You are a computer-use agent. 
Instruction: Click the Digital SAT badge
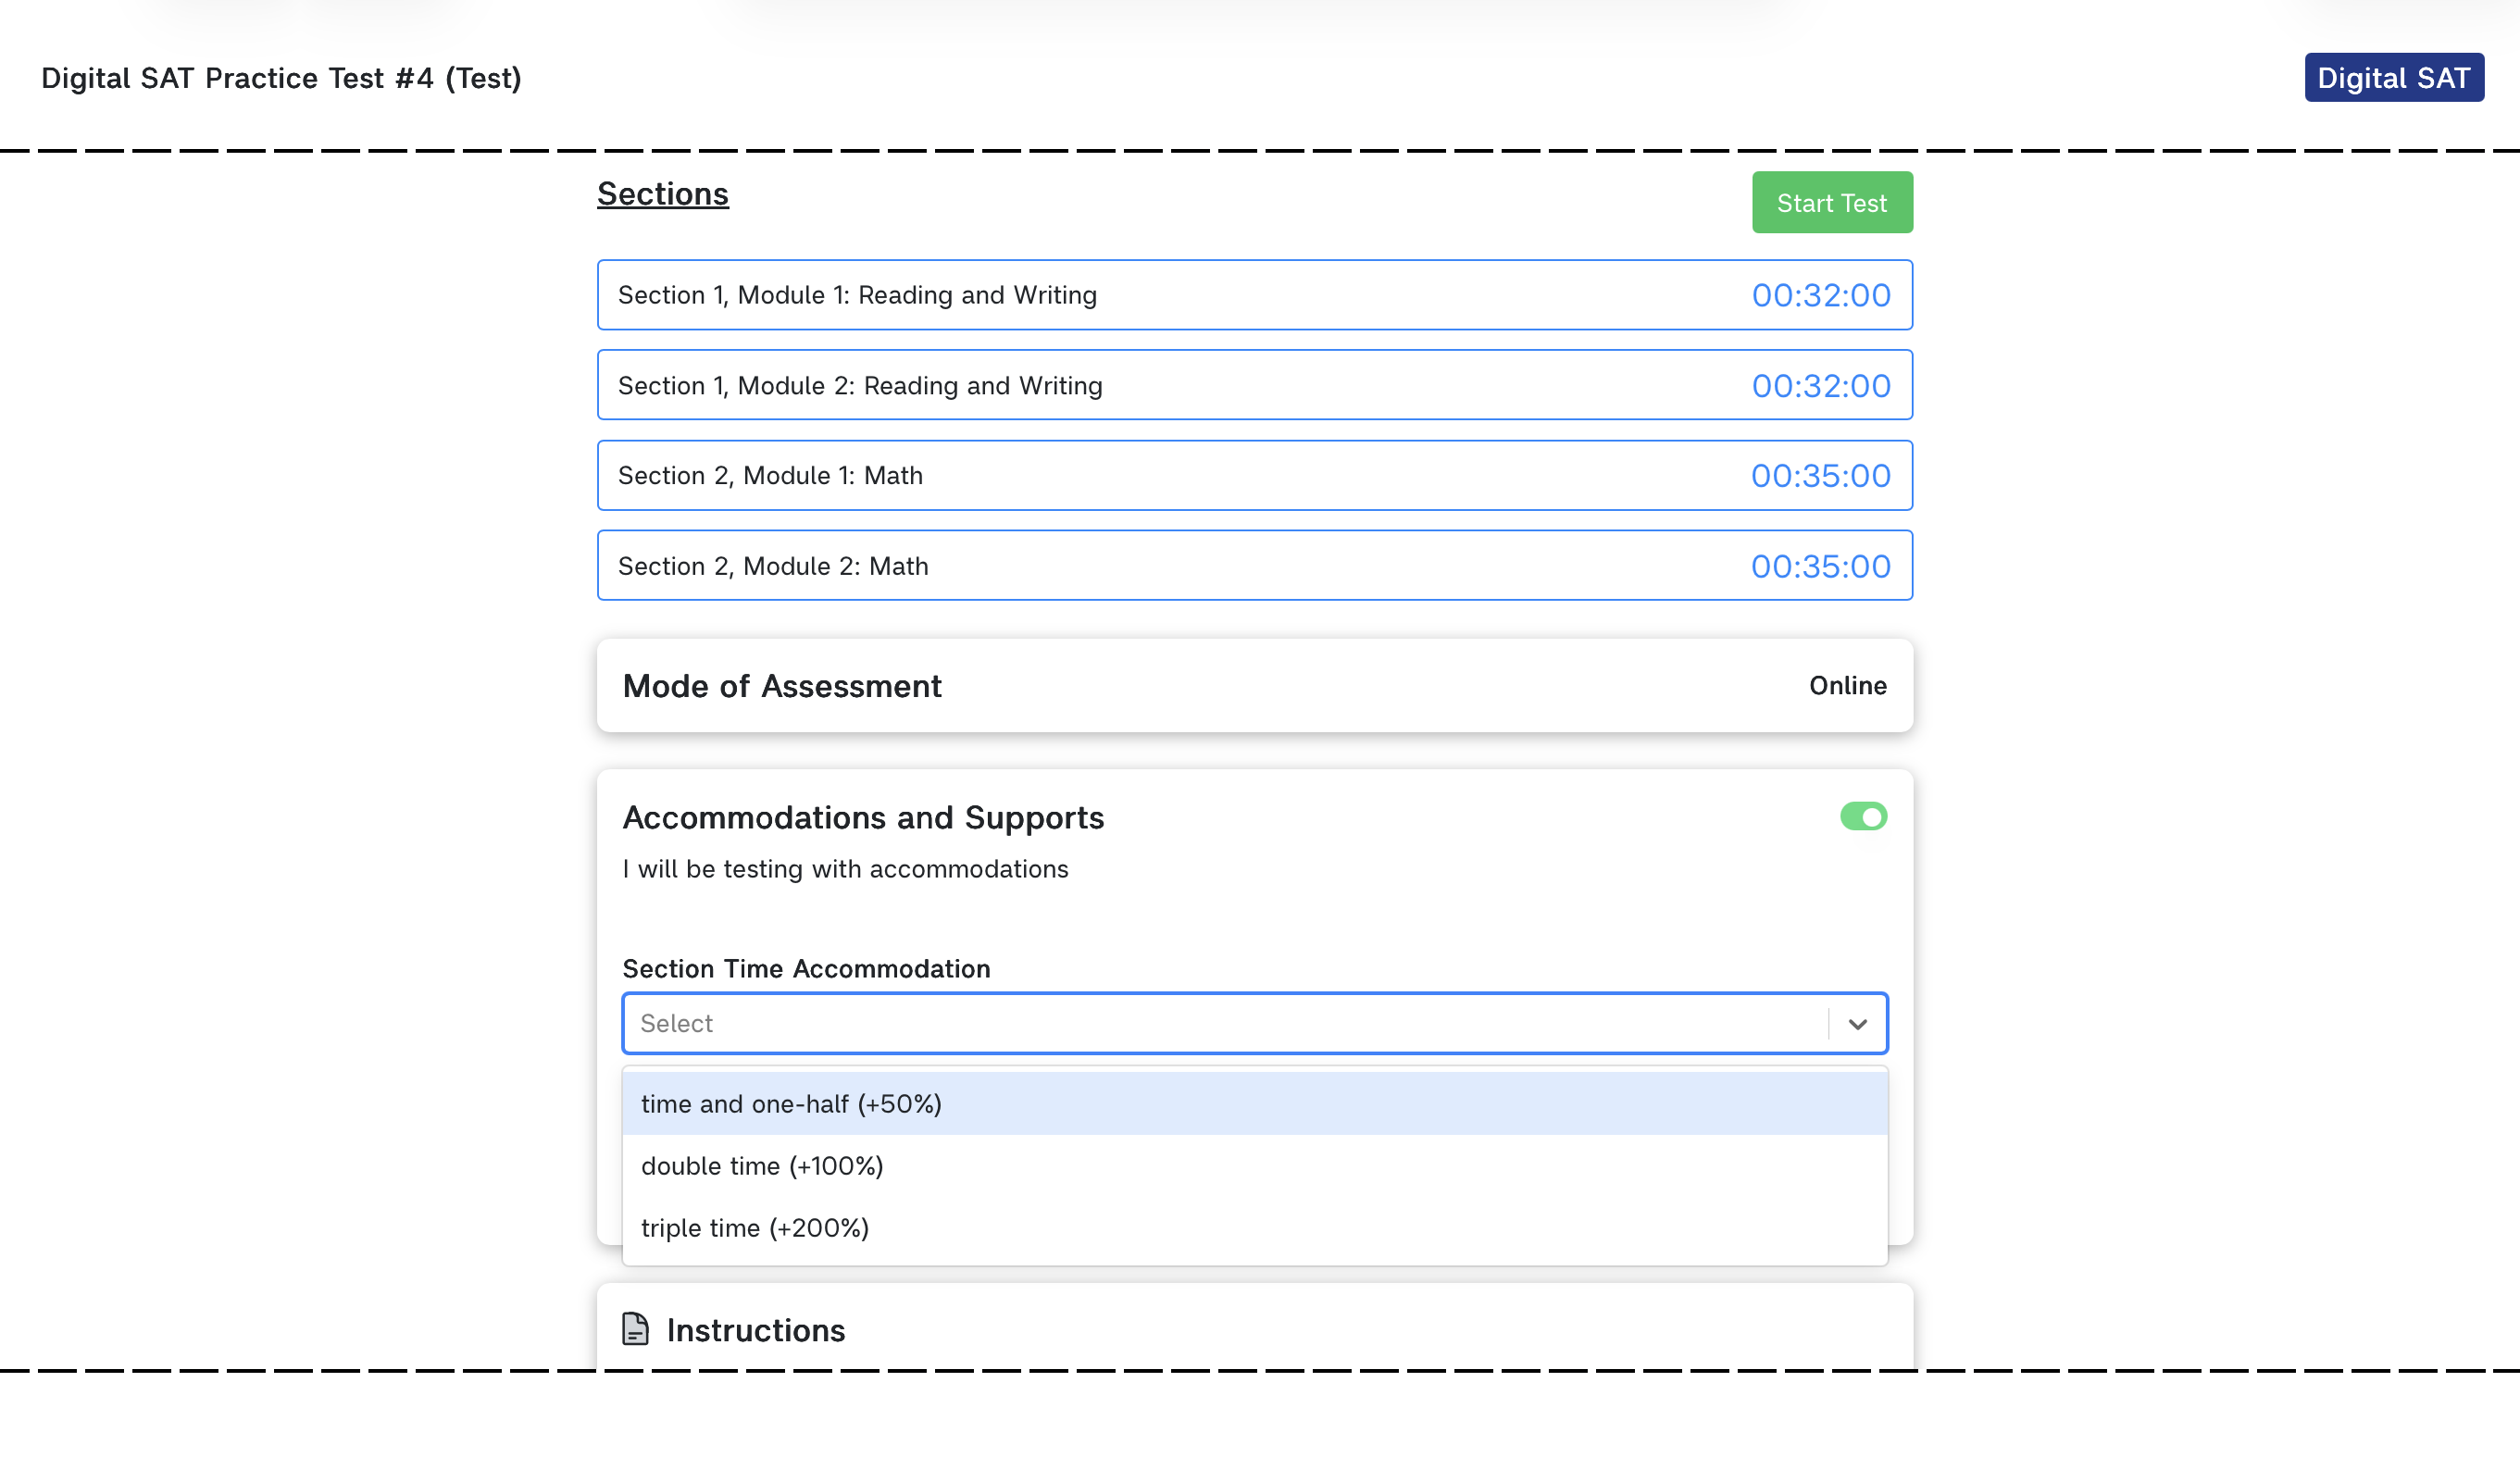pyautogui.click(x=2394, y=77)
